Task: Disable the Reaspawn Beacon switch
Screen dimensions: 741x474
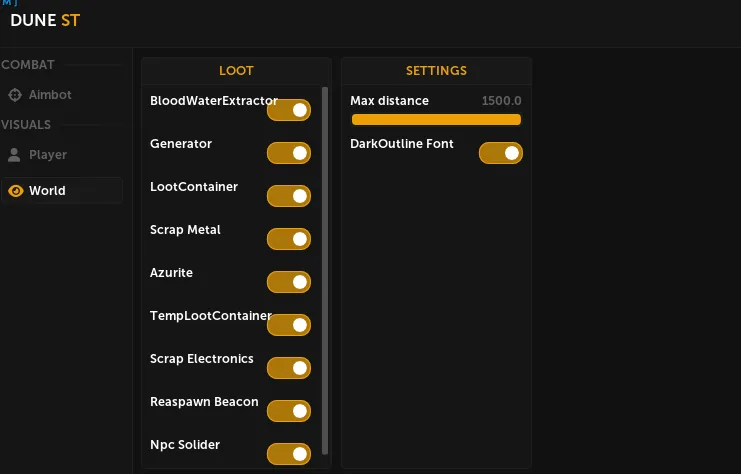Action: [289, 411]
